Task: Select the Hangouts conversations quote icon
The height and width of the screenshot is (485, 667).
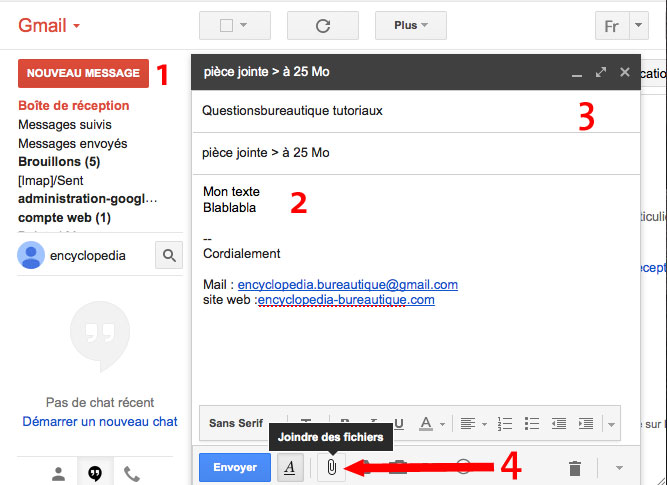Action: coord(95,472)
